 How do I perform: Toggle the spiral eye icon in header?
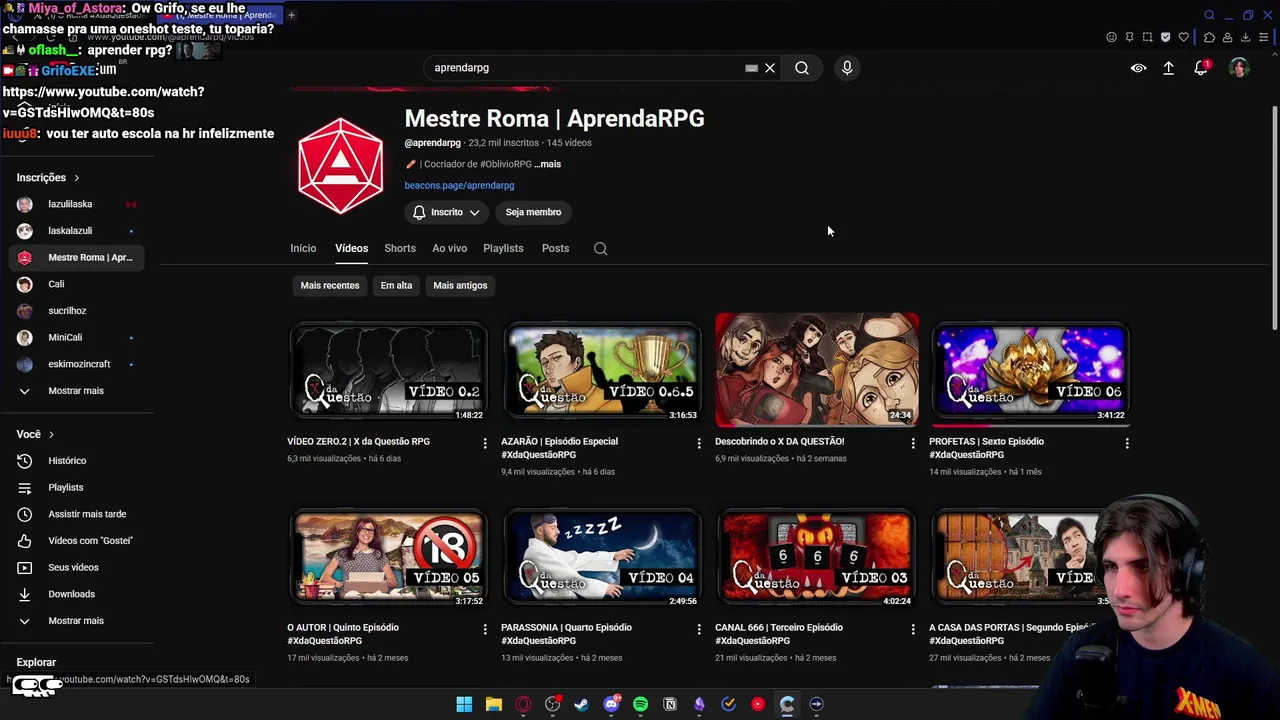coord(1138,68)
